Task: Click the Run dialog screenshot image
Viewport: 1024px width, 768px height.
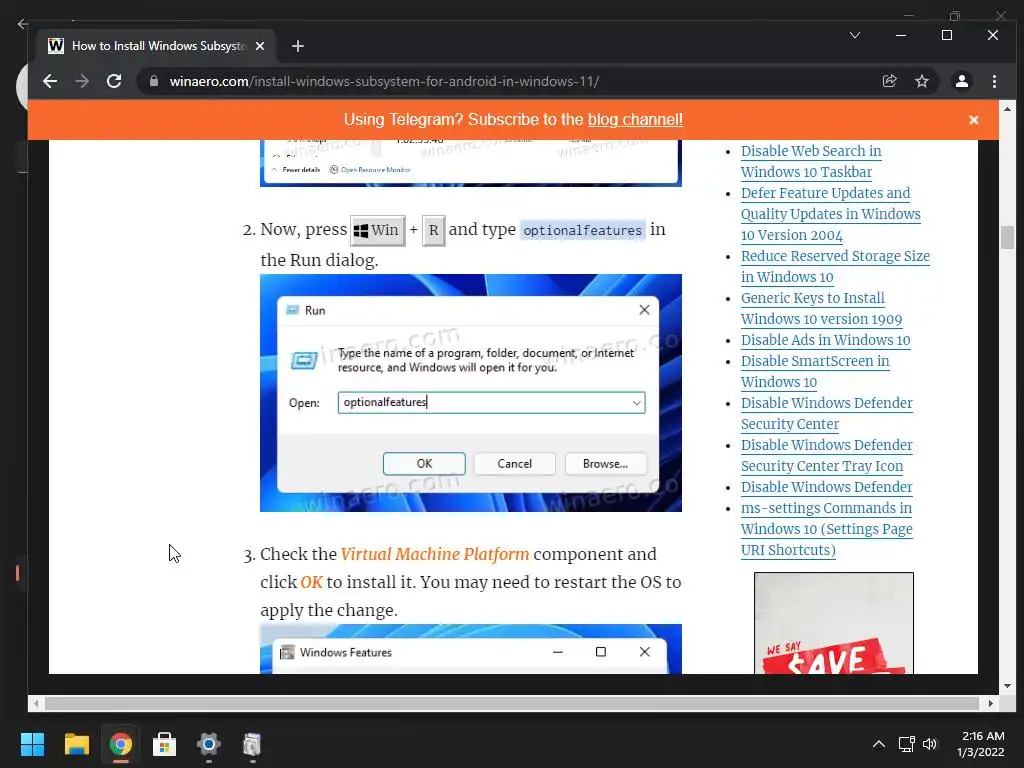Action: [x=471, y=393]
